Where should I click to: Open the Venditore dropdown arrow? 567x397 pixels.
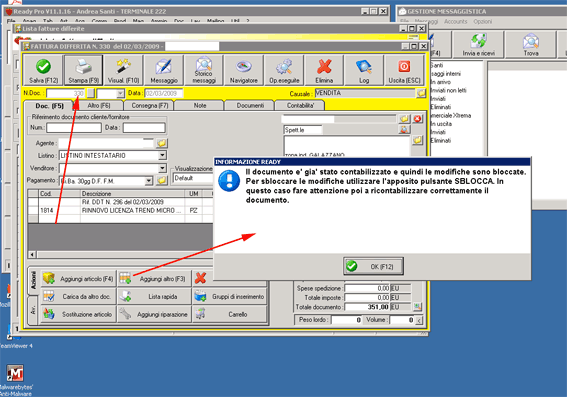tap(162, 168)
